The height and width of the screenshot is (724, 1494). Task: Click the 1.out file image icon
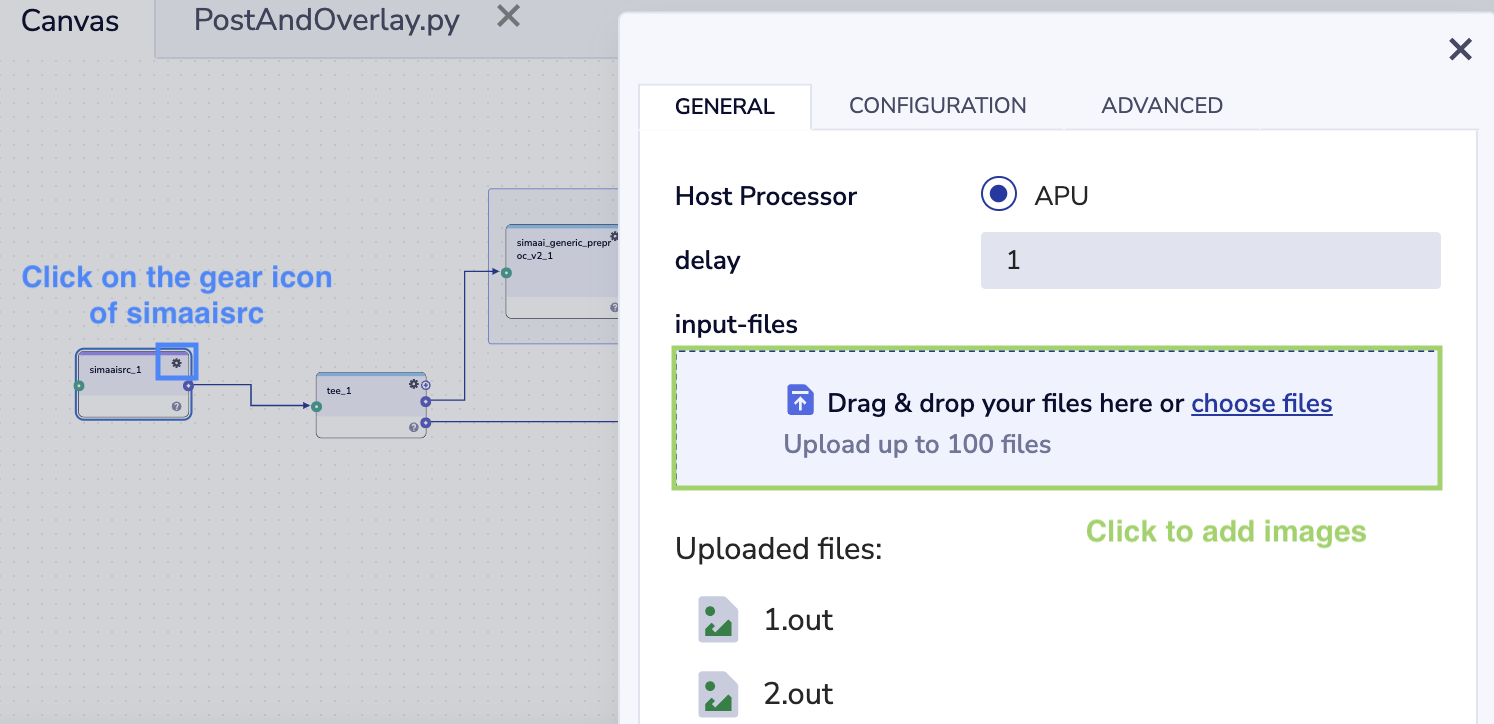pyautogui.click(x=718, y=620)
